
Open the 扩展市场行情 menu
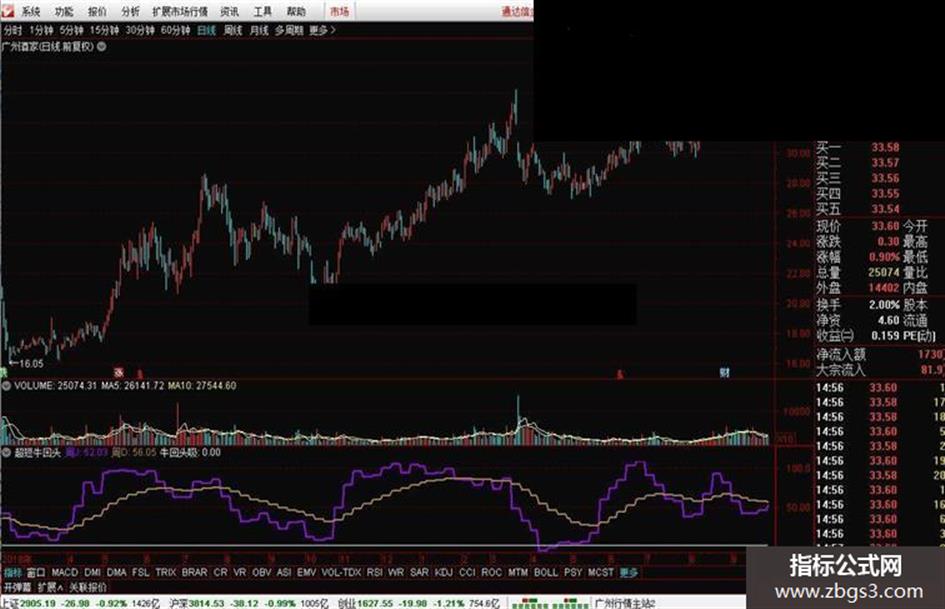click(x=180, y=11)
